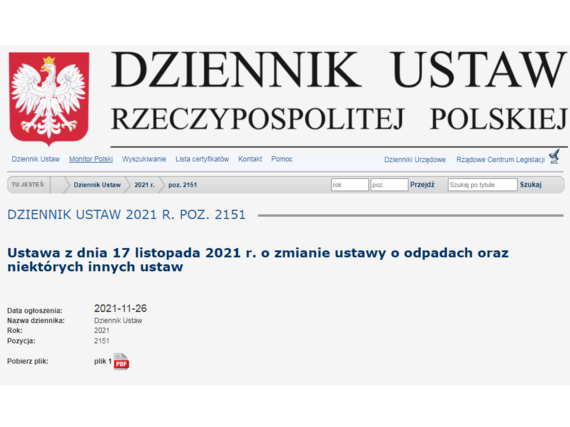
Task: Click the Ustawa z dnia 17 listopada title
Action: point(258,259)
